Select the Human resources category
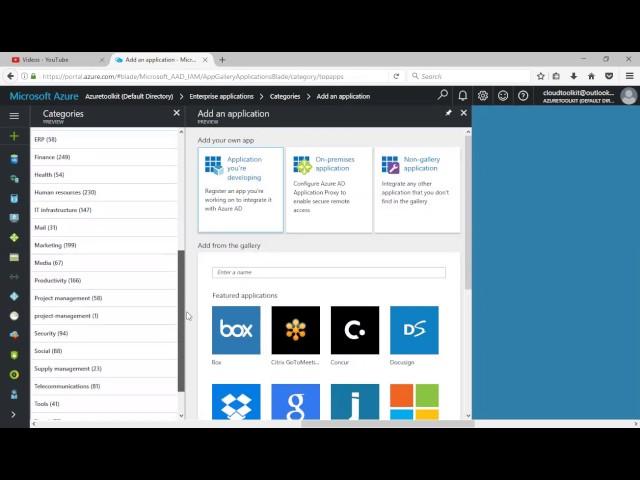Viewport: 640px width, 480px height. (104, 192)
